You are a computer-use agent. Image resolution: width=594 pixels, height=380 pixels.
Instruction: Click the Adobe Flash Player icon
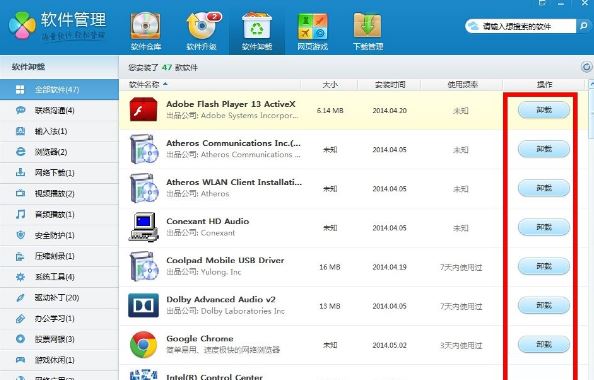(143, 109)
